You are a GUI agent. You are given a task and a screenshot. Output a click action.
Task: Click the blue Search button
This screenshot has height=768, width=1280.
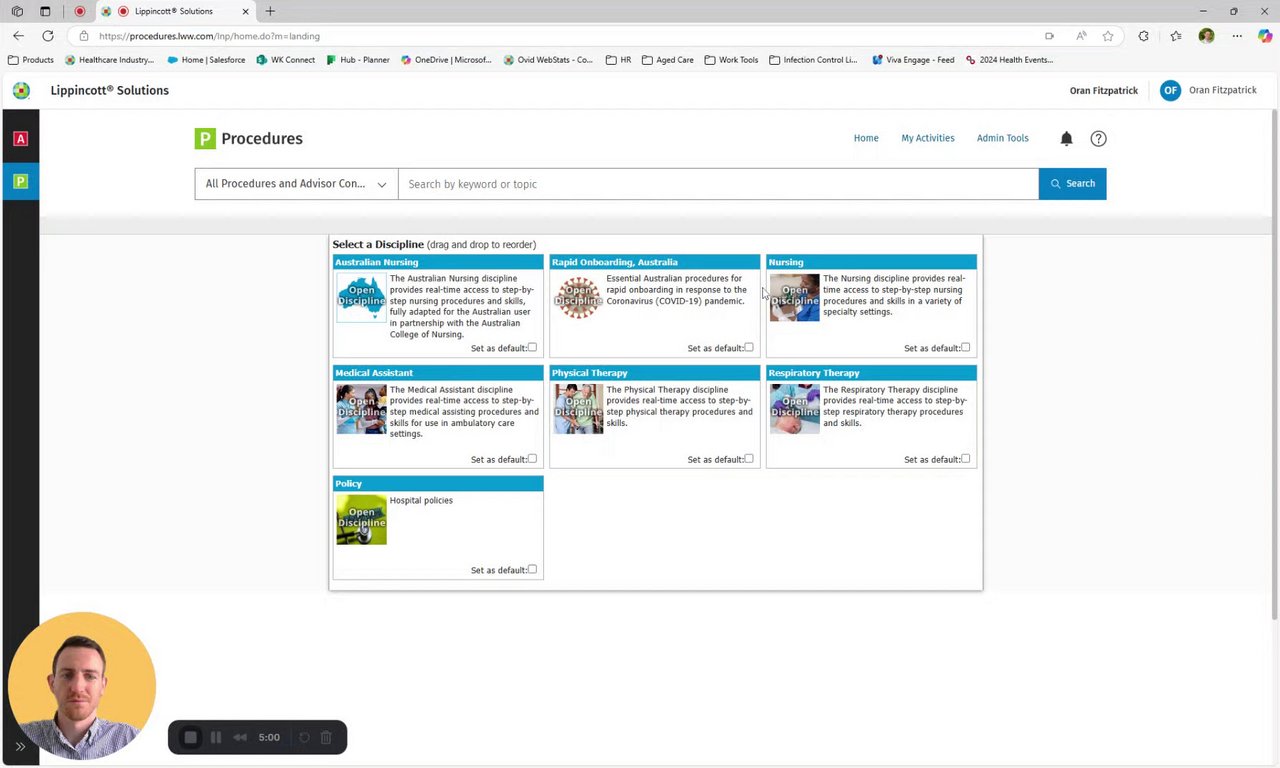point(1072,184)
